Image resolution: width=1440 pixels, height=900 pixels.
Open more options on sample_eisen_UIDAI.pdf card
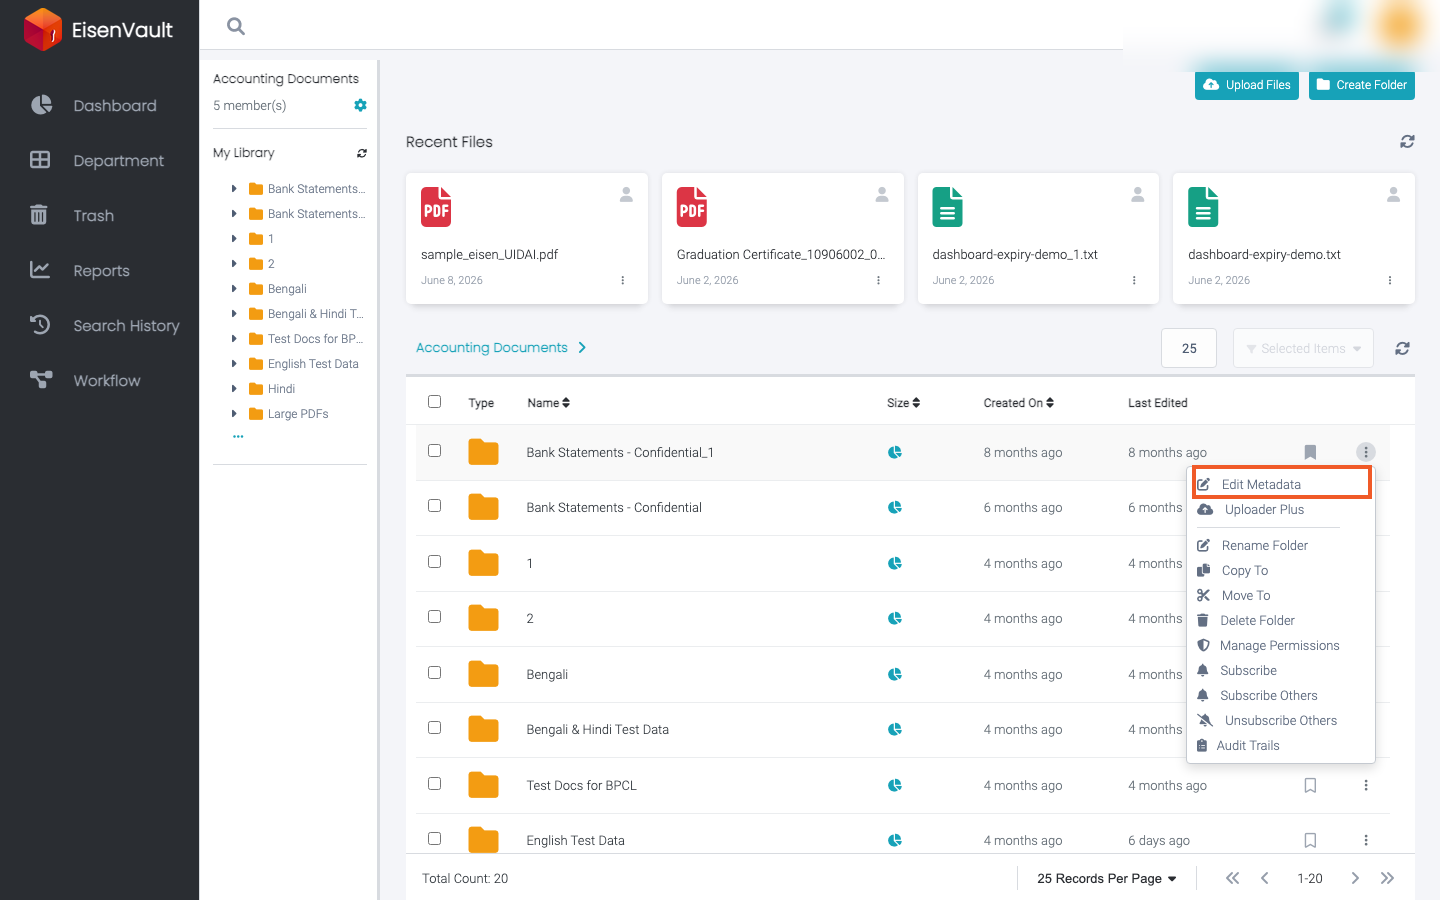[x=623, y=281]
